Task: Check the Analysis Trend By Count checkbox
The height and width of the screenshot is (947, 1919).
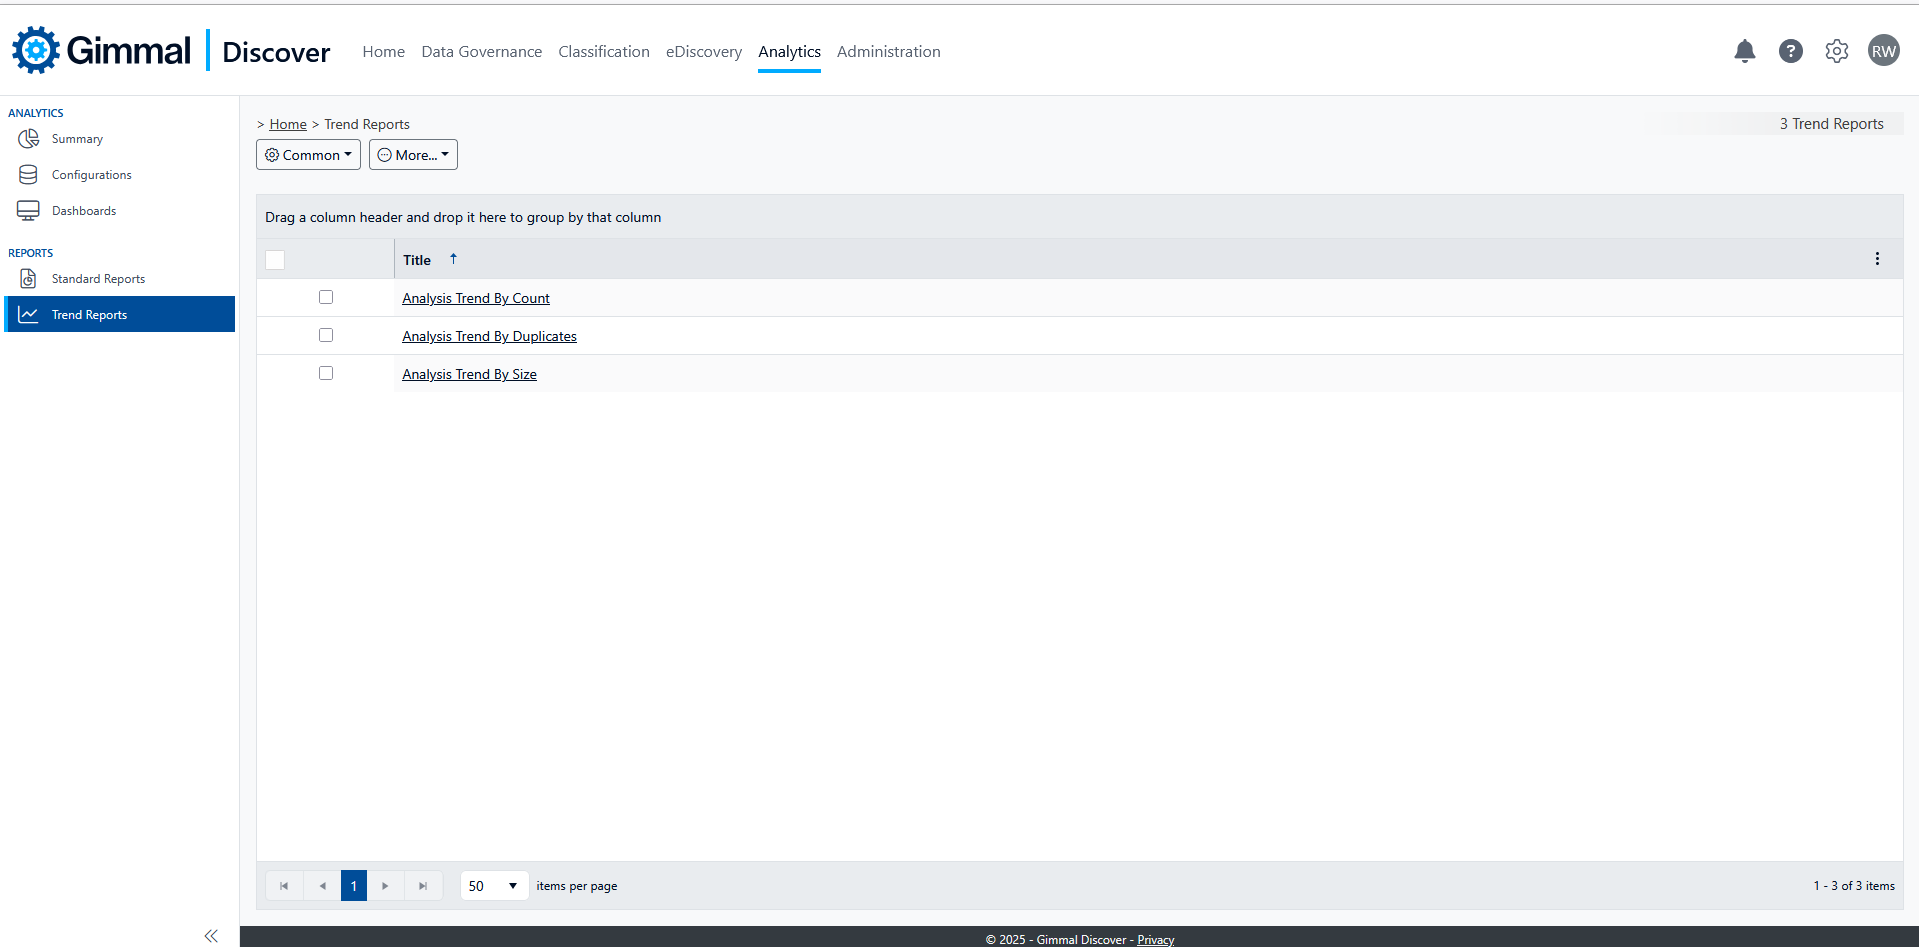Action: click(326, 297)
